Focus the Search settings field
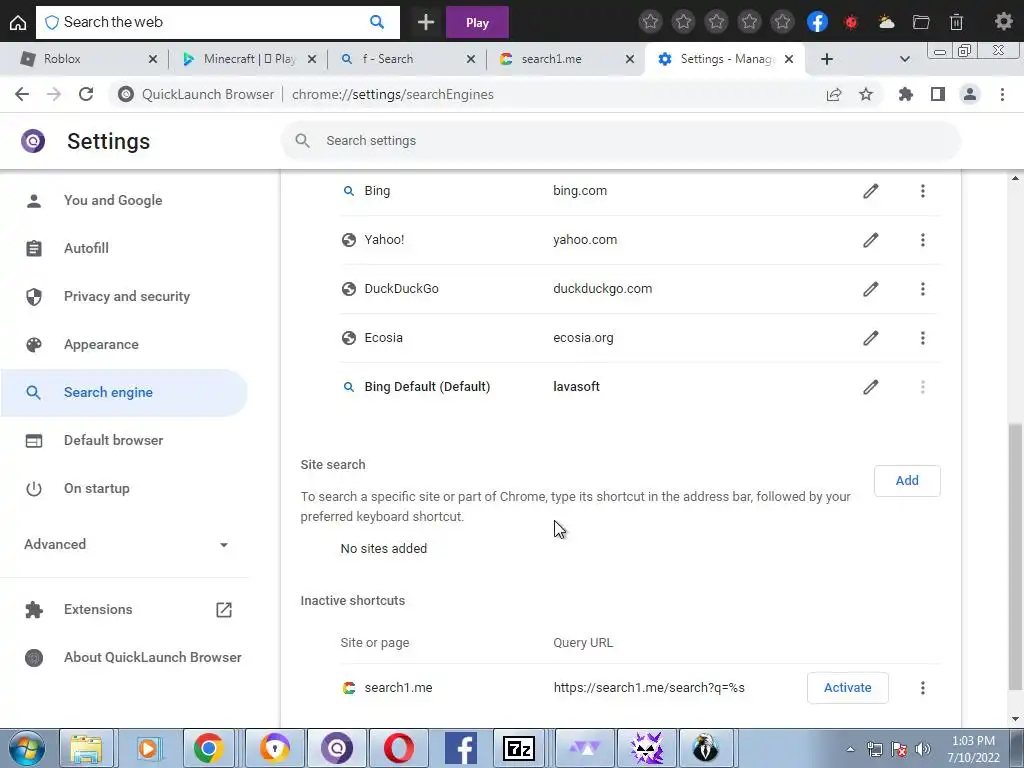Screen dimensions: 1024x768 (620, 140)
